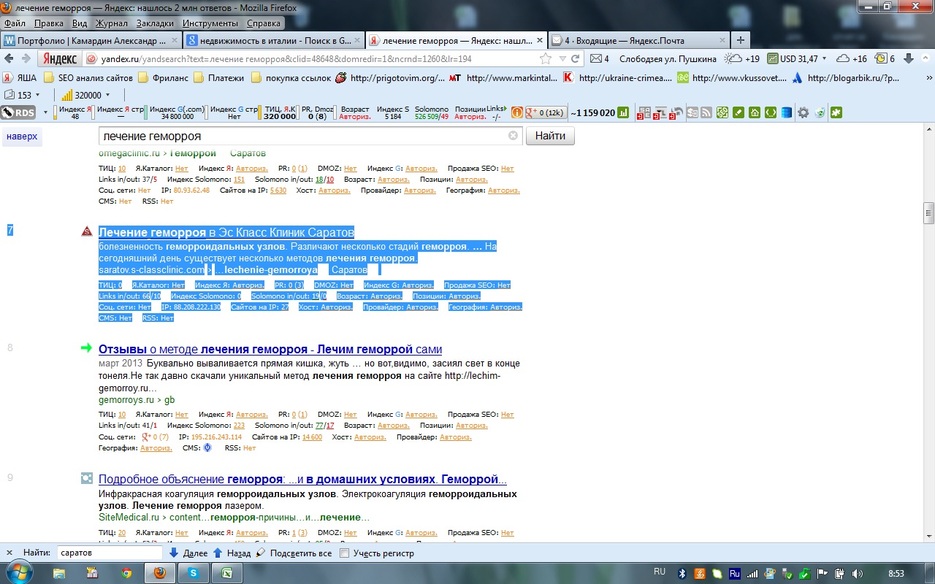This screenshot has width=935, height=584.
Task: Switch to the 'Портфолио | Камардин Александр' tab
Action: coord(91,41)
